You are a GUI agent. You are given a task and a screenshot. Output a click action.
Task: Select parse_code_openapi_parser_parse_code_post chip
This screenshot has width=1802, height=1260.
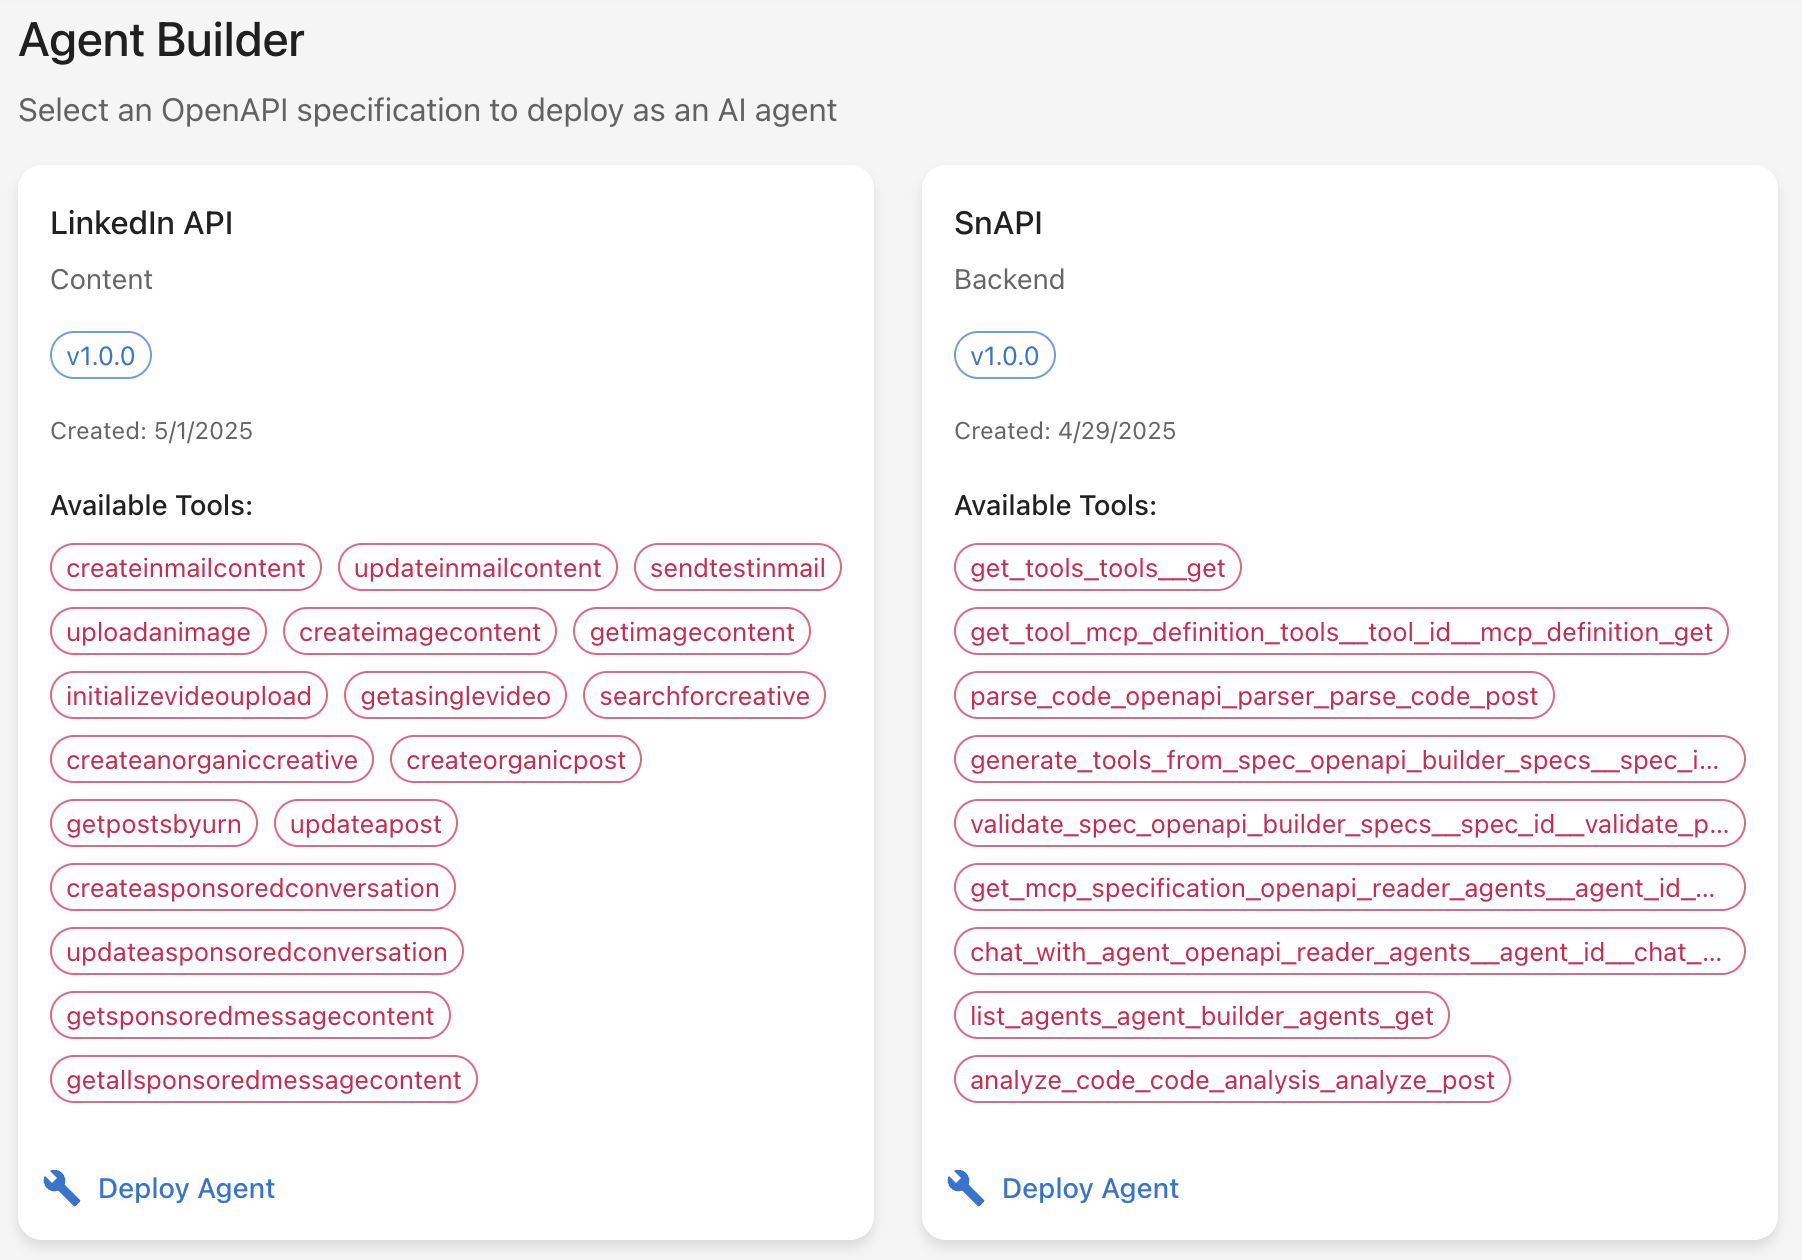(1254, 696)
